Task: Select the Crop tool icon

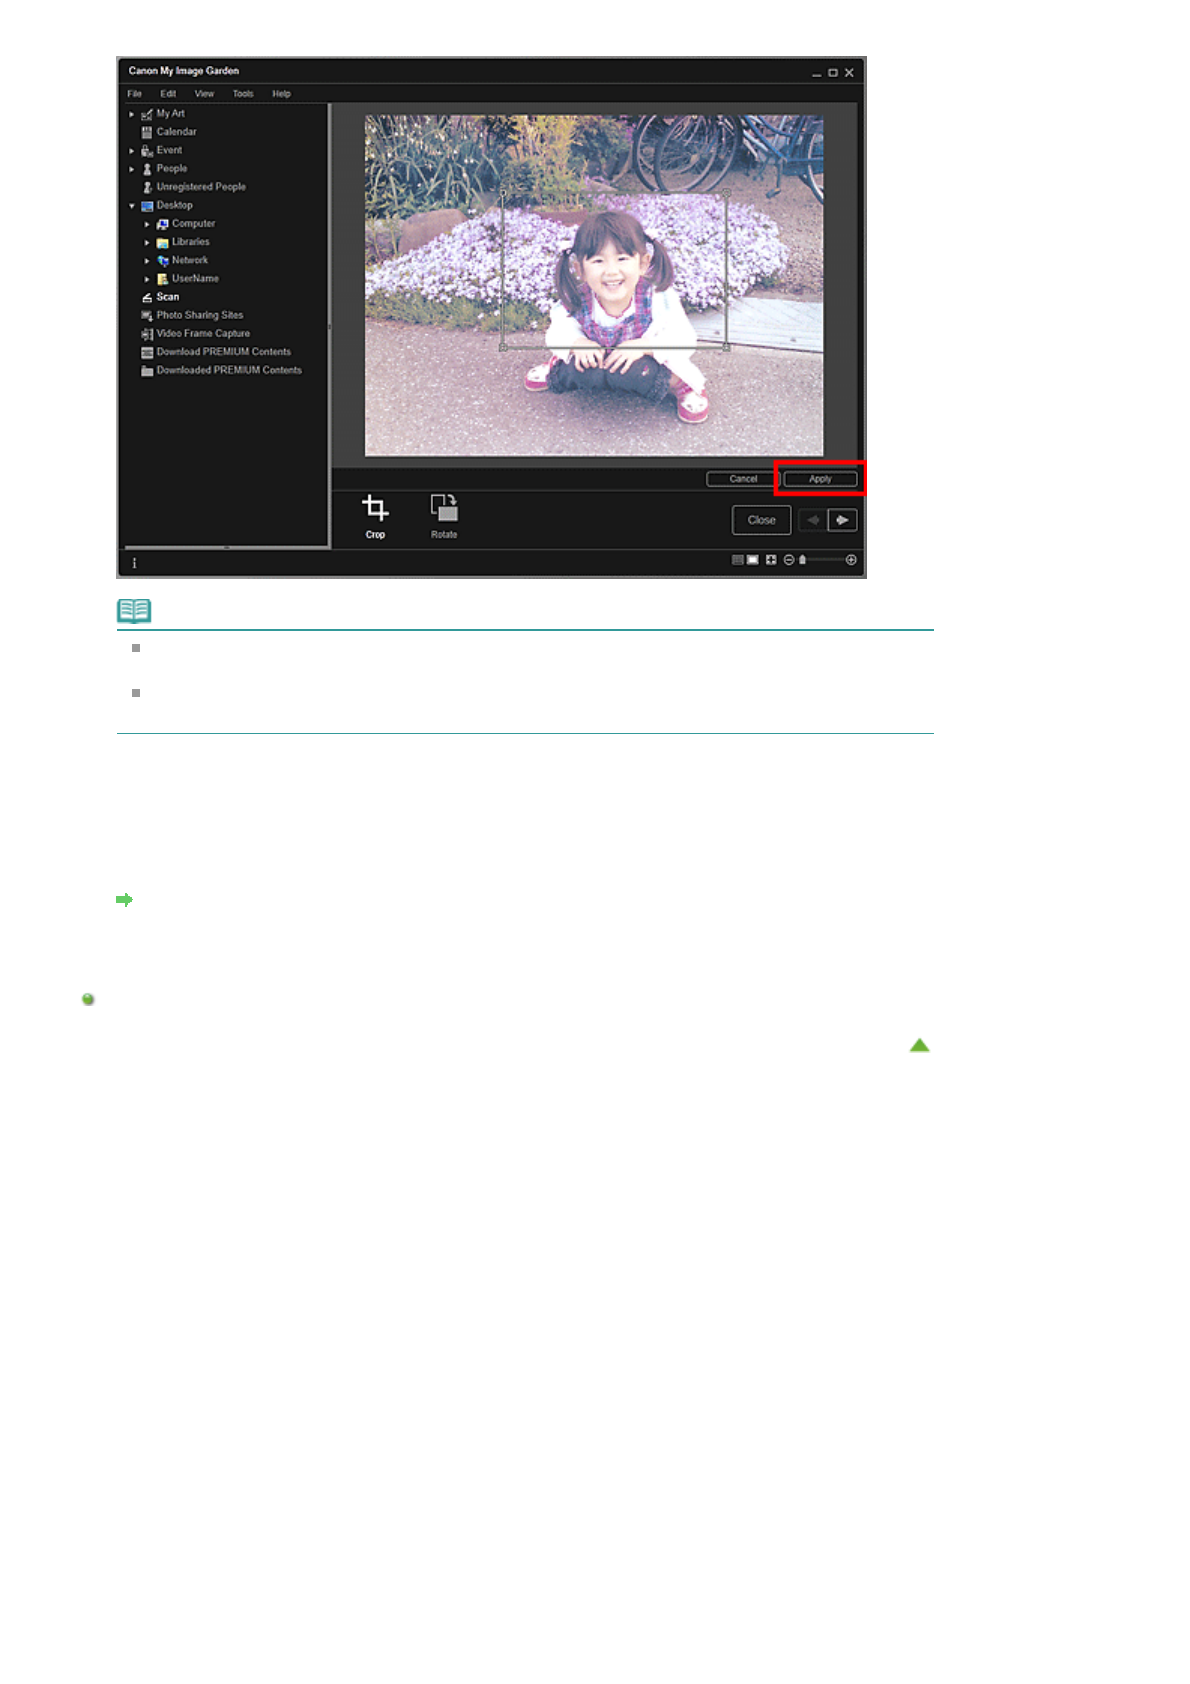Action: pyautogui.click(x=375, y=509)
